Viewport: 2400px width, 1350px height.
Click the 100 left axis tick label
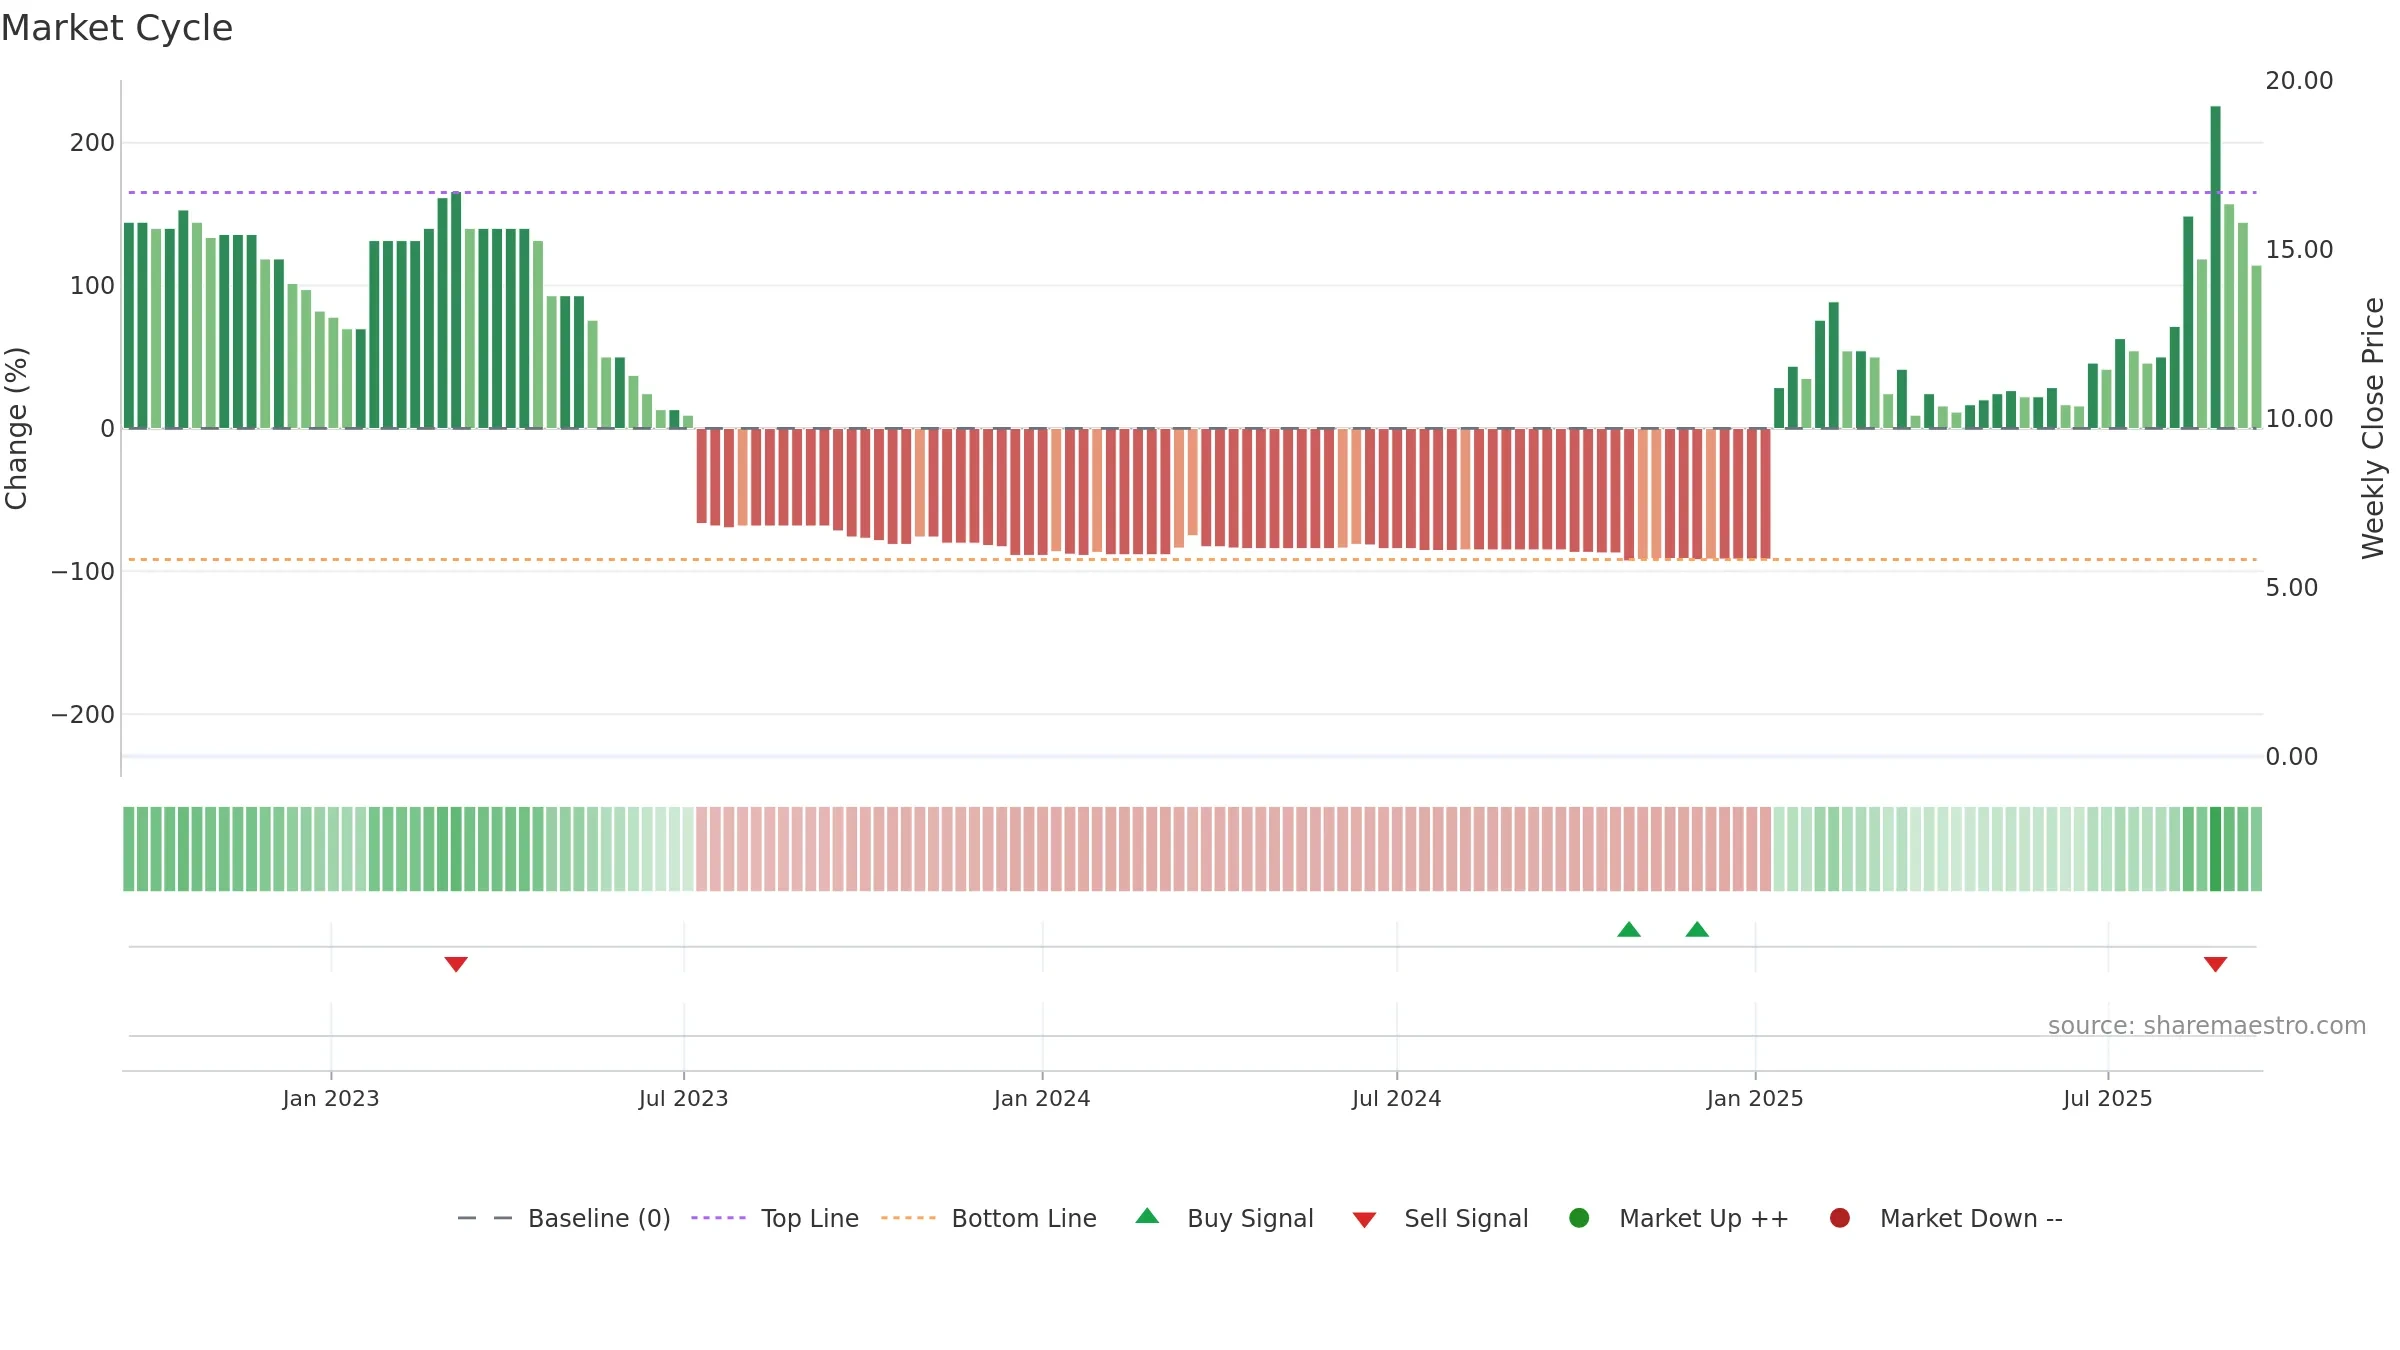pos(92,286)
